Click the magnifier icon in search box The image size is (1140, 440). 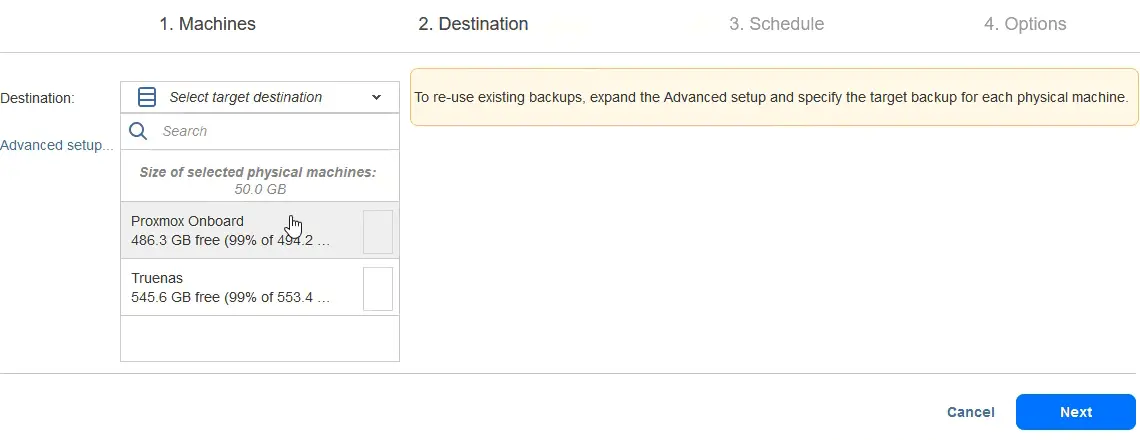click(139, 131)
